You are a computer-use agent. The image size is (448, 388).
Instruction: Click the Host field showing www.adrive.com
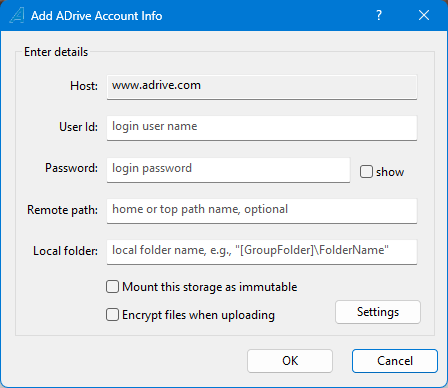262,87
